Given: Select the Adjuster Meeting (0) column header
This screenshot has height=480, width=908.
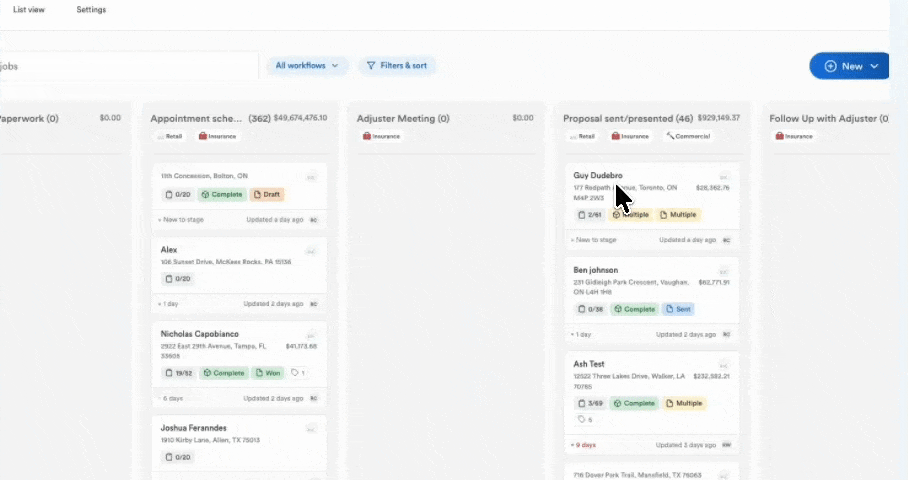Looking at the screenshot, I should pos(403,118).
